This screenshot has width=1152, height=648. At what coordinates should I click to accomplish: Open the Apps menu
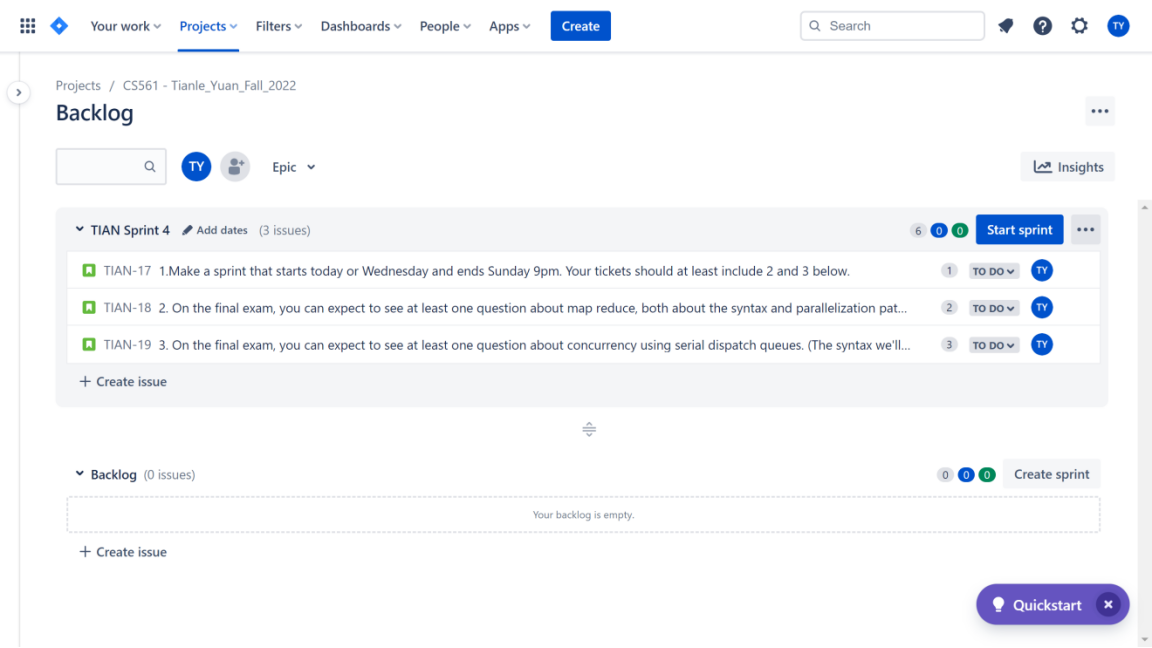point(509,26)
